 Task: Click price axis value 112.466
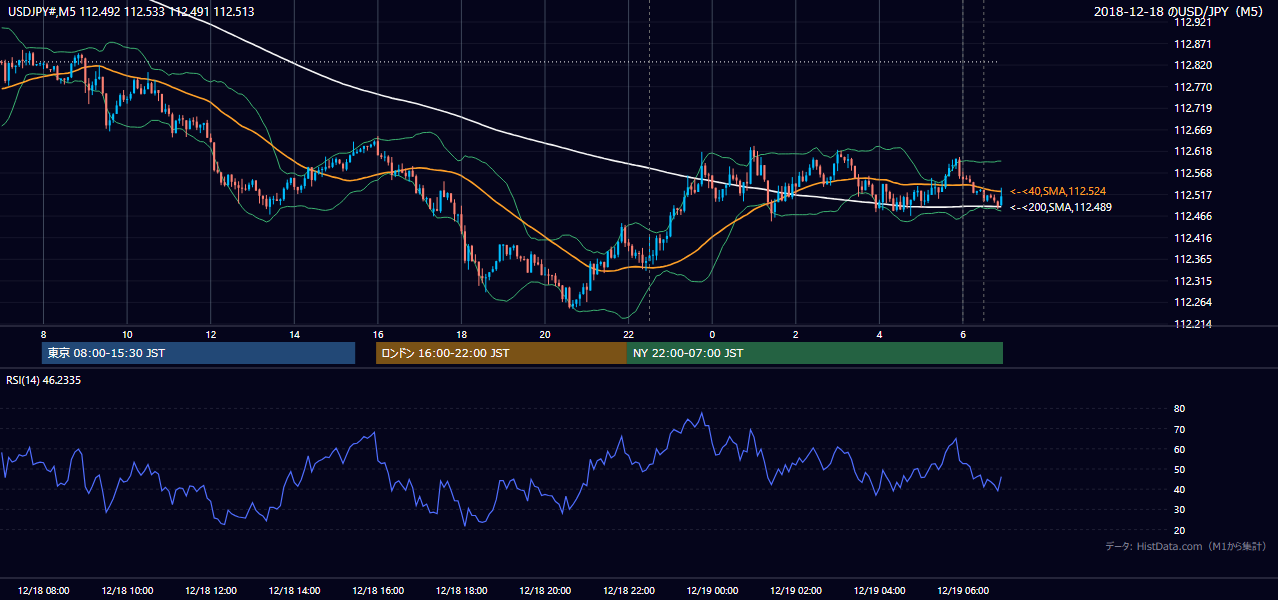[x=1194, y=216]
